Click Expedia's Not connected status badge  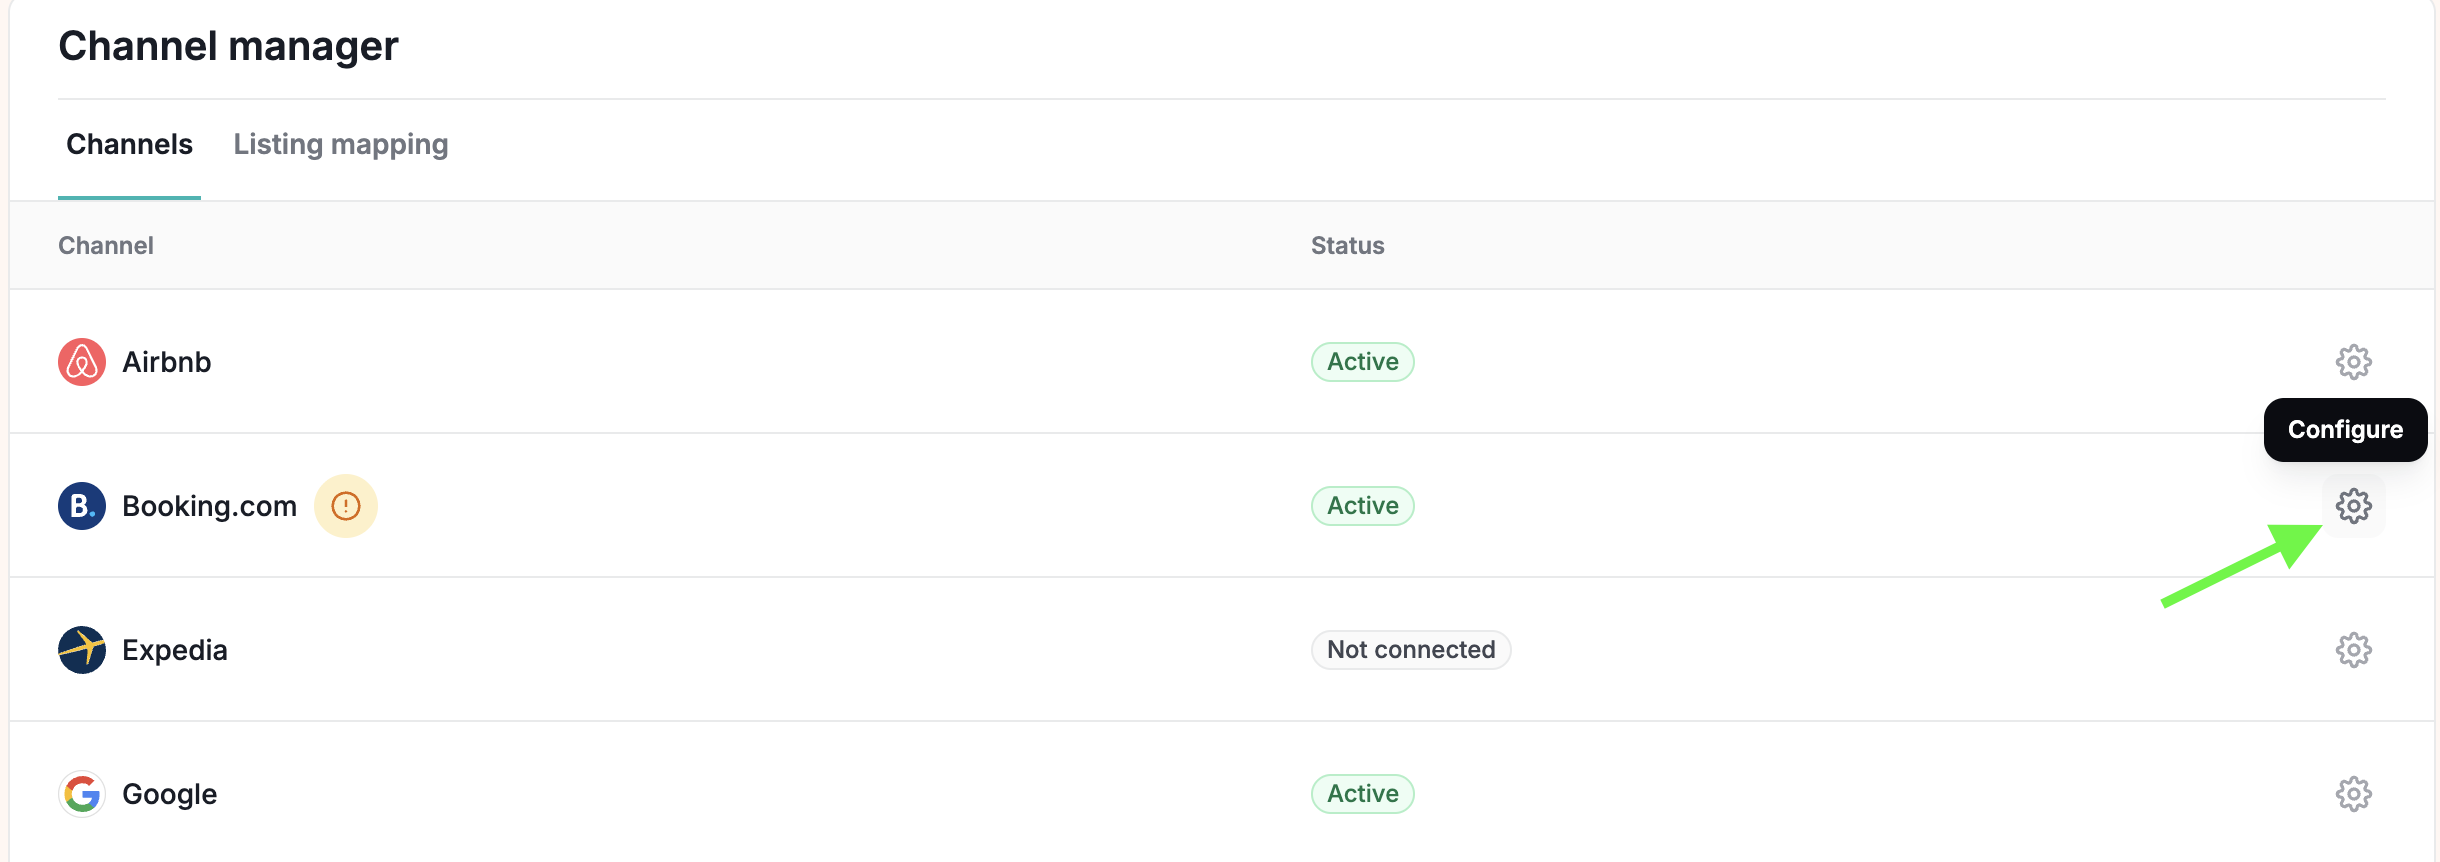click(1411, 650)
